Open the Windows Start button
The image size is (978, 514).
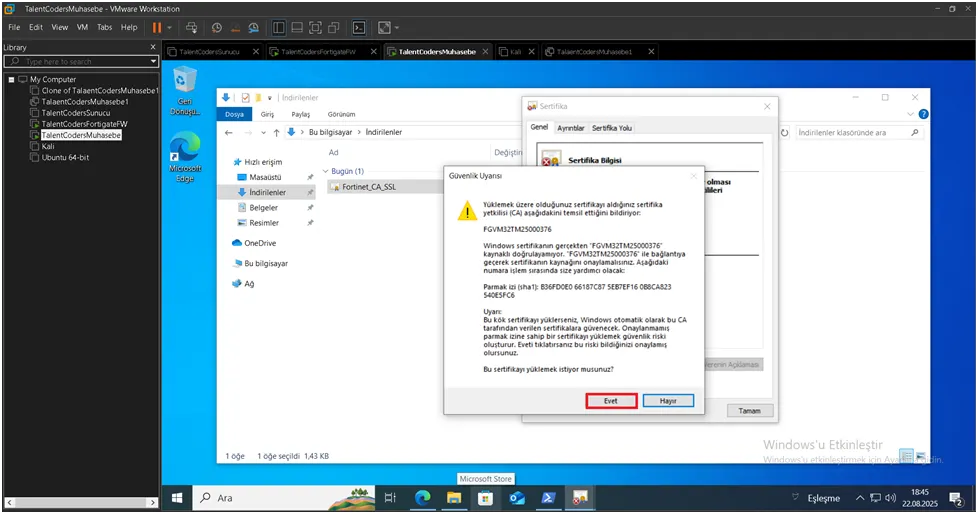click(177, 498)
